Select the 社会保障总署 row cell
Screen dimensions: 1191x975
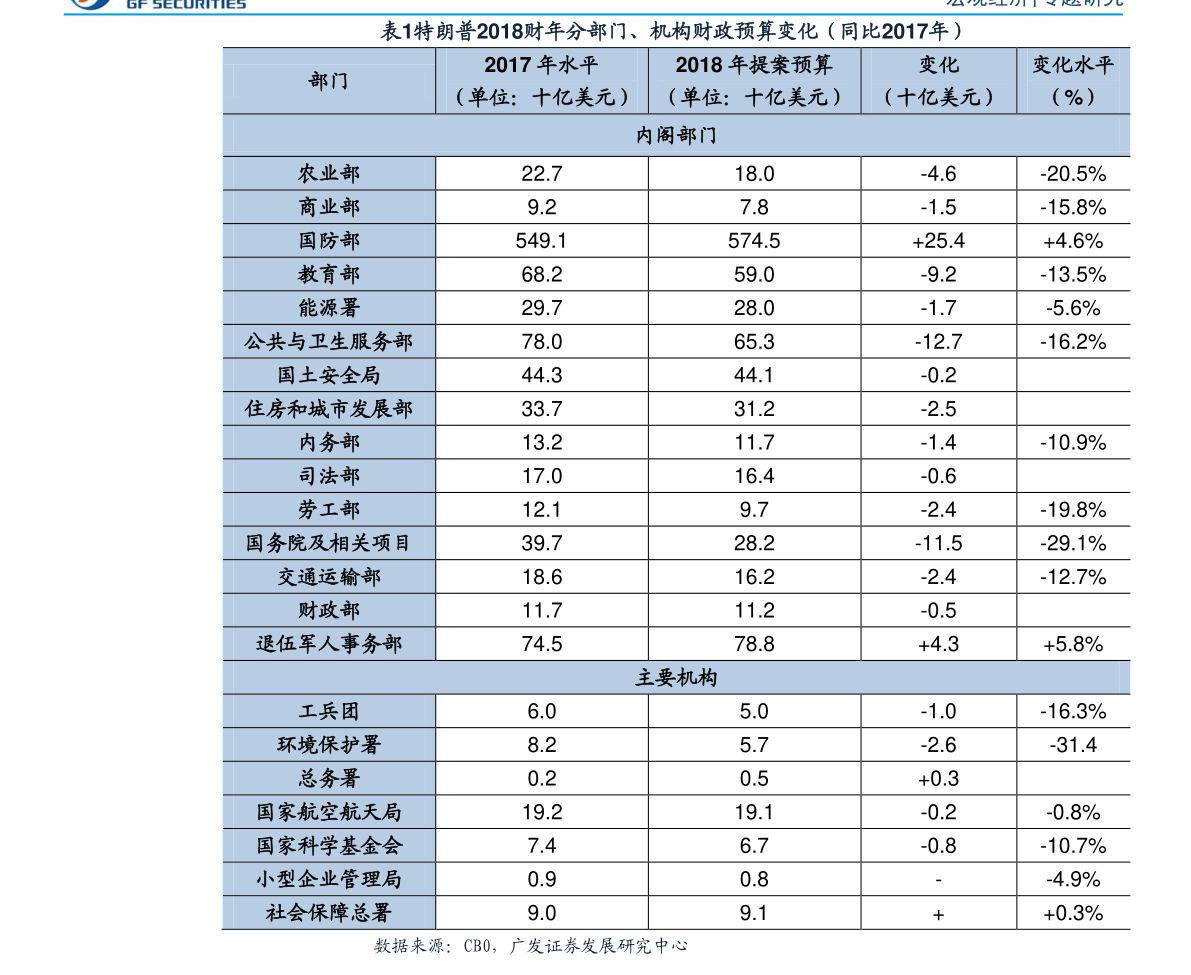click(328, 912)
